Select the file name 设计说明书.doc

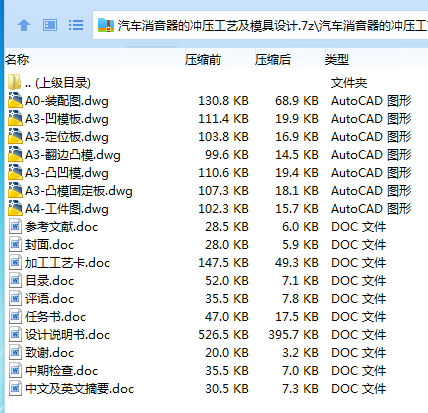[x=68, y=335]
